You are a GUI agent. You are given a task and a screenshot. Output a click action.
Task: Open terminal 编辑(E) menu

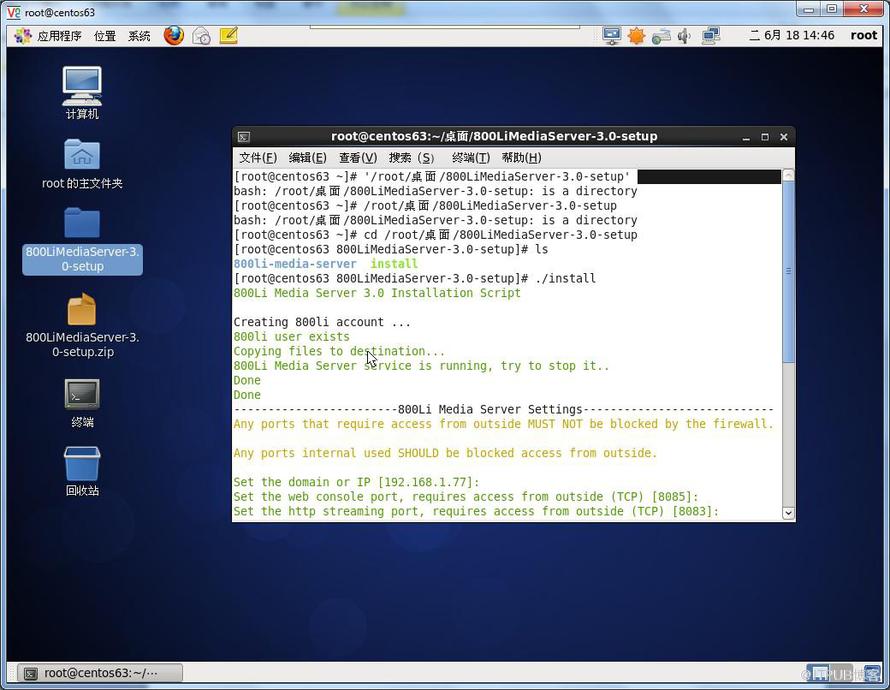pos(307,158)
